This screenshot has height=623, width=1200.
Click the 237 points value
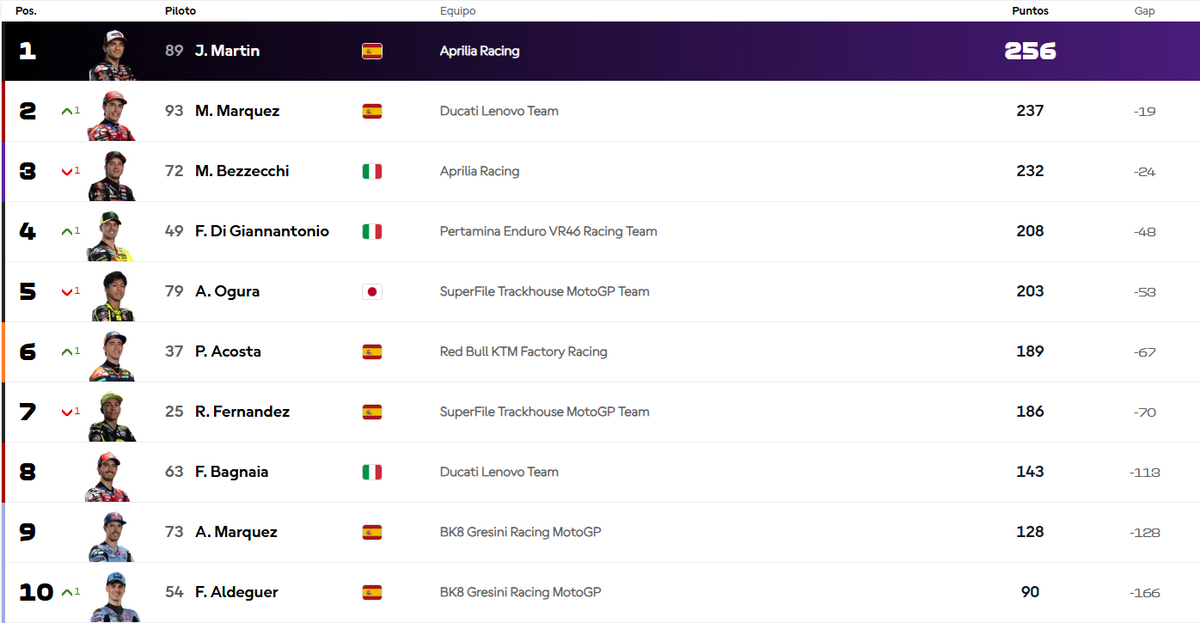[x=1030, y=111]
